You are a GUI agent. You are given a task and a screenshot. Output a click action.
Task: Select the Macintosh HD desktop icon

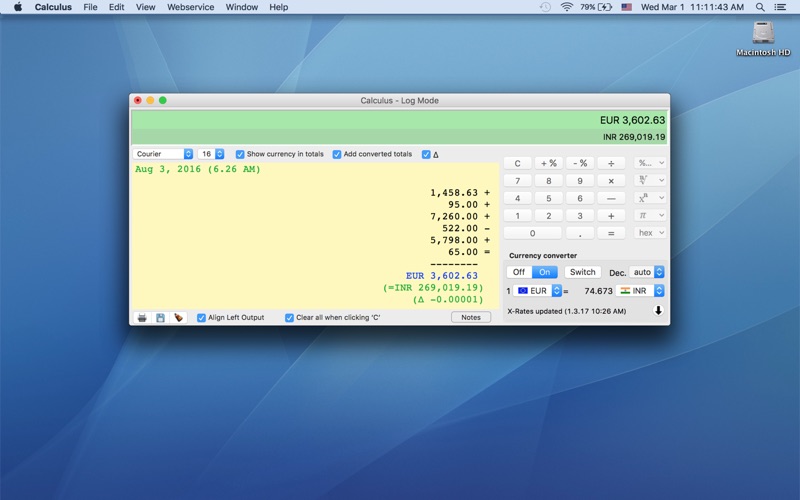763,39
